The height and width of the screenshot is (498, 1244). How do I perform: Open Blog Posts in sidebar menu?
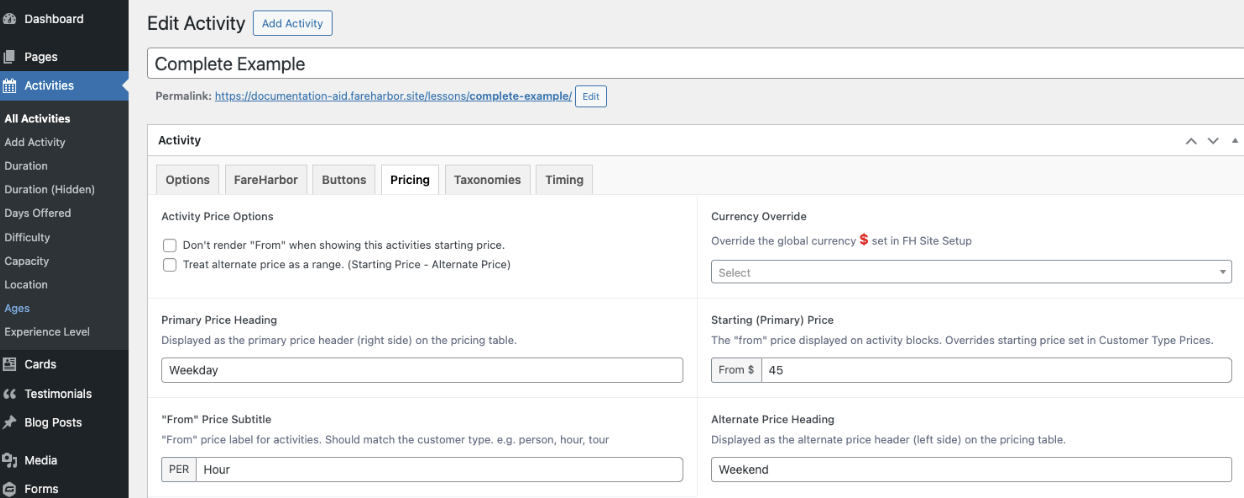click(x=53, y=423)
